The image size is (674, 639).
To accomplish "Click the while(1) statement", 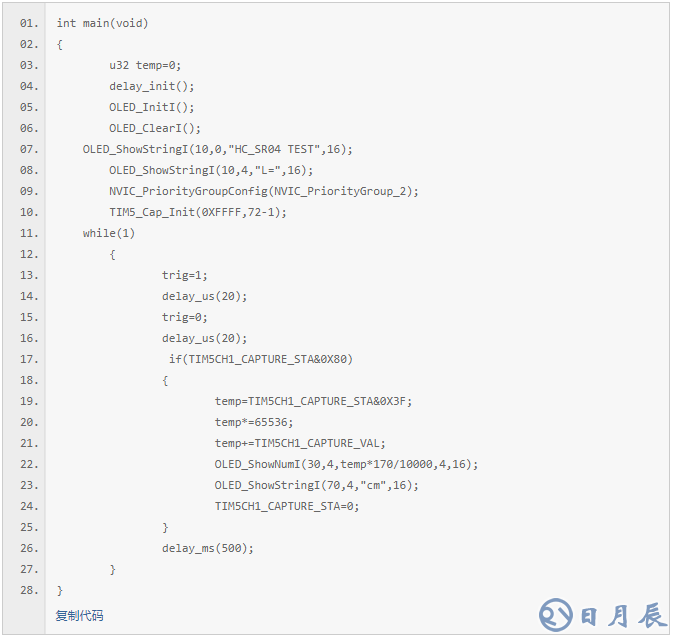I will pyautogui.click(x=108, y=233).
